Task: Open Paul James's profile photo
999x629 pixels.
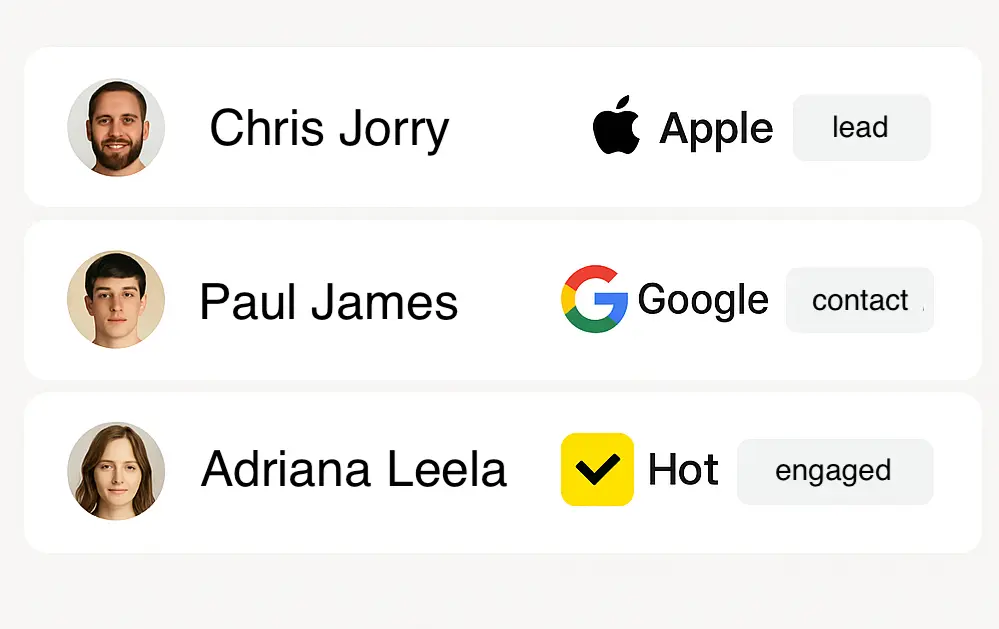Action: pyautogui.click(x=116, y=300)
